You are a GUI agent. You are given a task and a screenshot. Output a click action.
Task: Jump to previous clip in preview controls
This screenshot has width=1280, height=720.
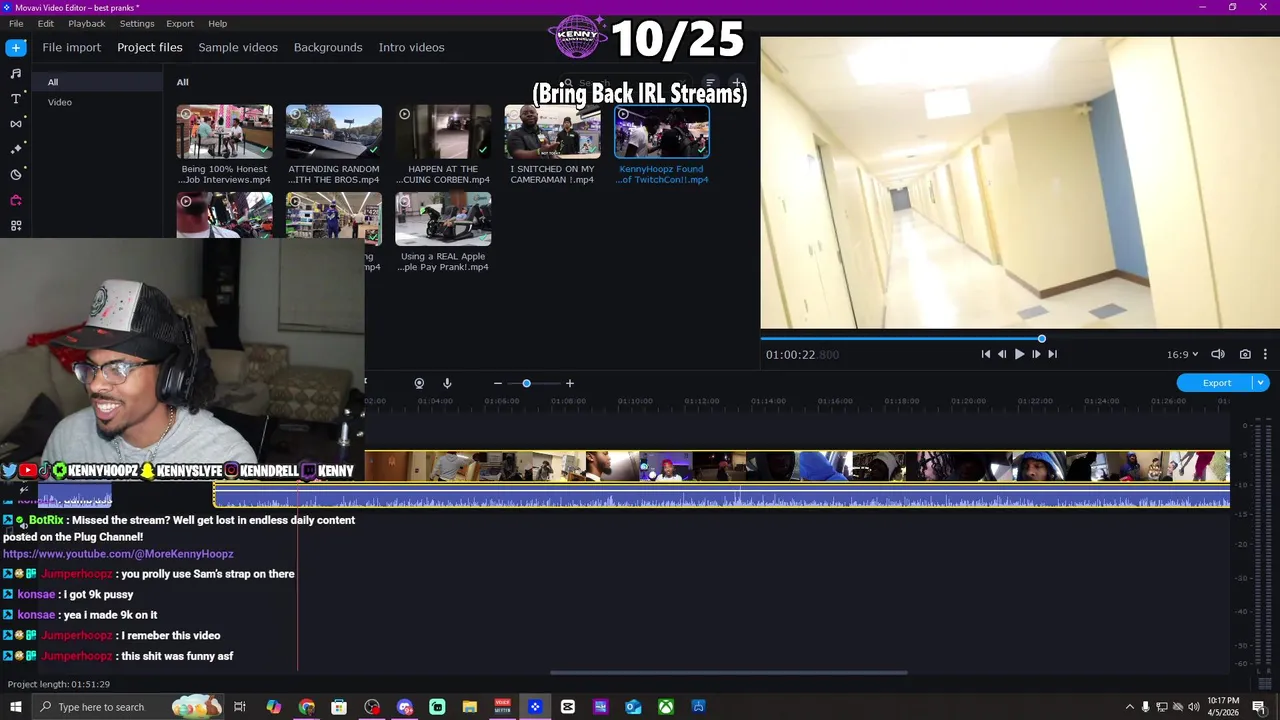tap(985, 354)
